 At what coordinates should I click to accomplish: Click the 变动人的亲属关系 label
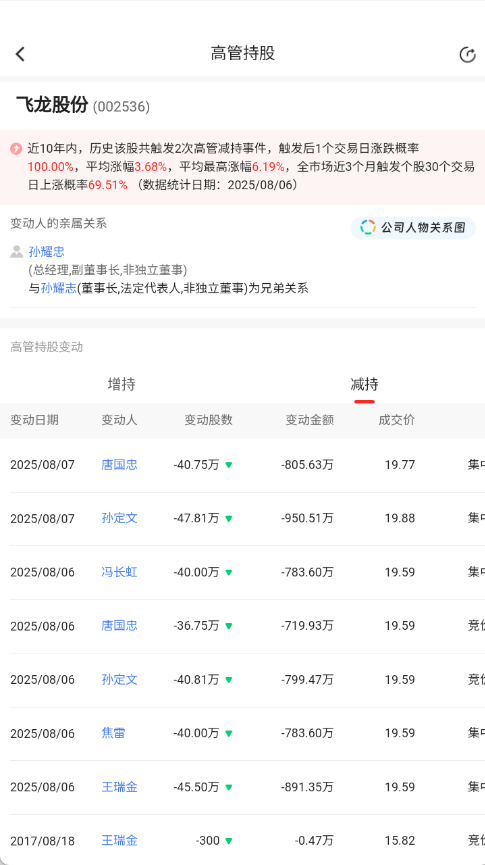58,223
